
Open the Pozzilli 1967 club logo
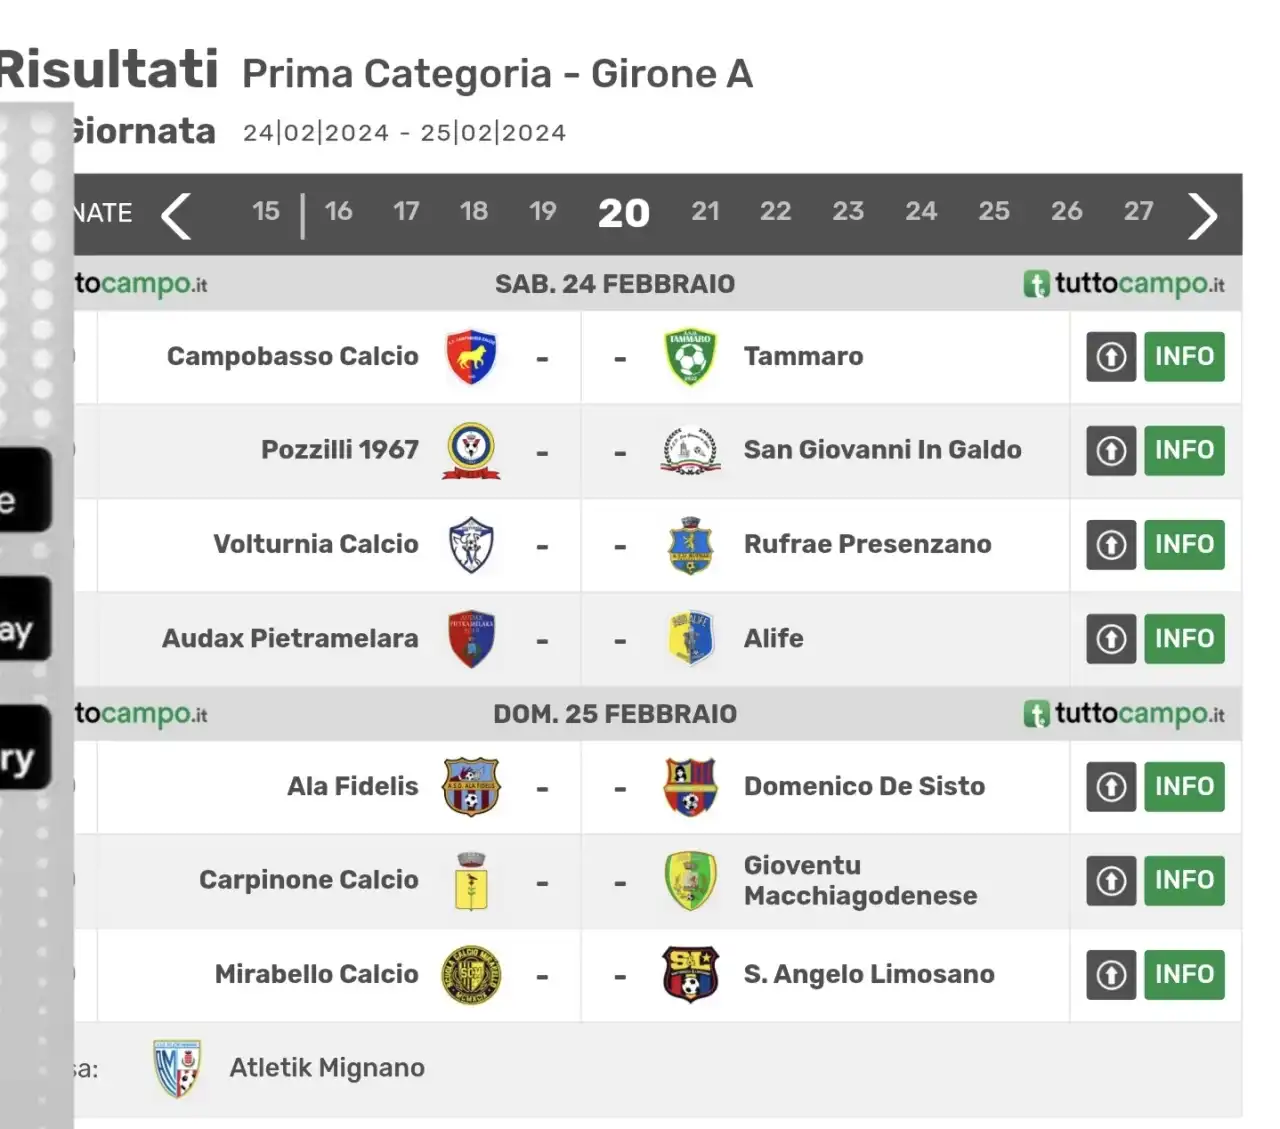tap(471, 451)
